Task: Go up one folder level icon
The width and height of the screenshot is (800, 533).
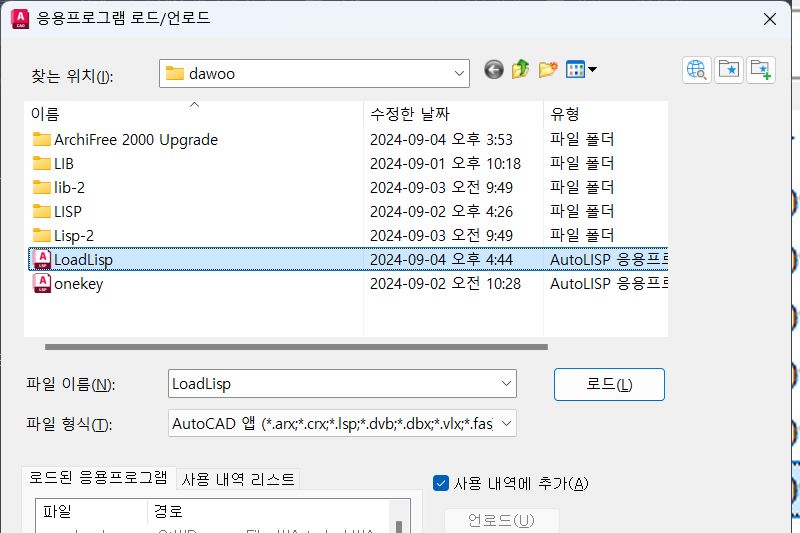Action: (520, 69)
